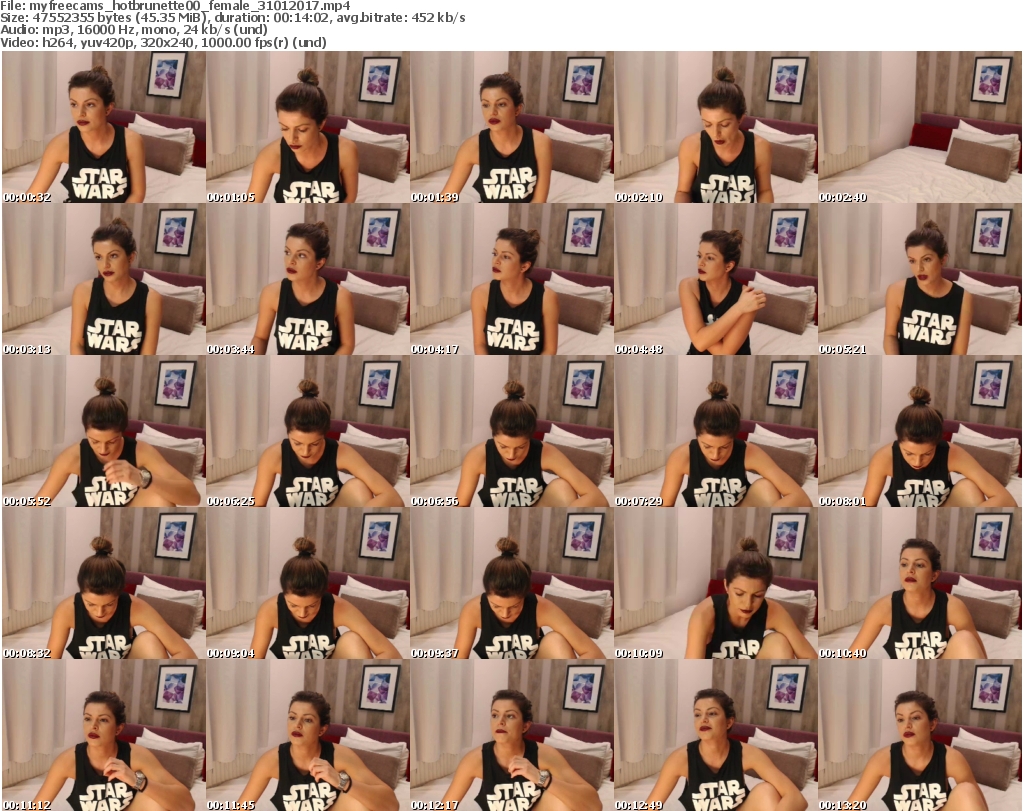Select the thumbnail stamped 00:00:32
This screenshot has width=1024, height=811.
click(x=104, y=127)
